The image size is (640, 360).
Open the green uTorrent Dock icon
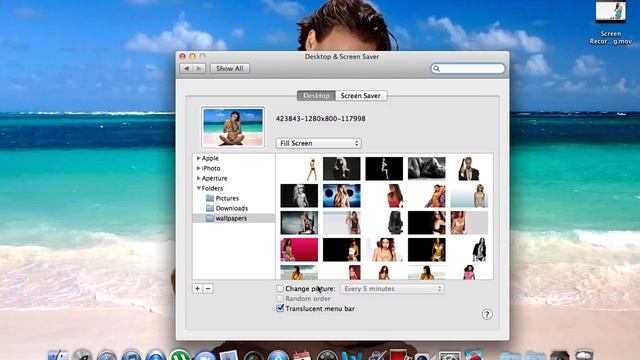(x=180, y=355)
